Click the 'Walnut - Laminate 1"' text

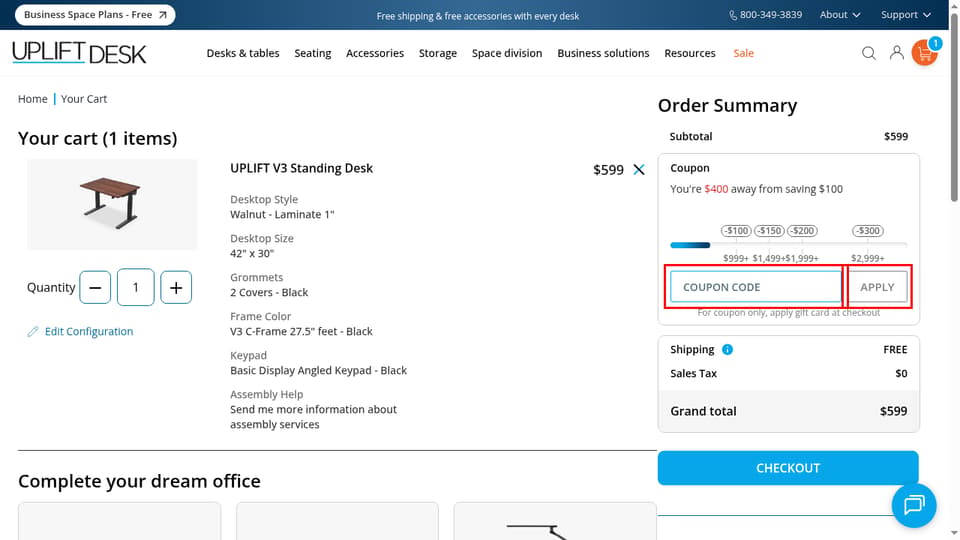tap(282, 214)
